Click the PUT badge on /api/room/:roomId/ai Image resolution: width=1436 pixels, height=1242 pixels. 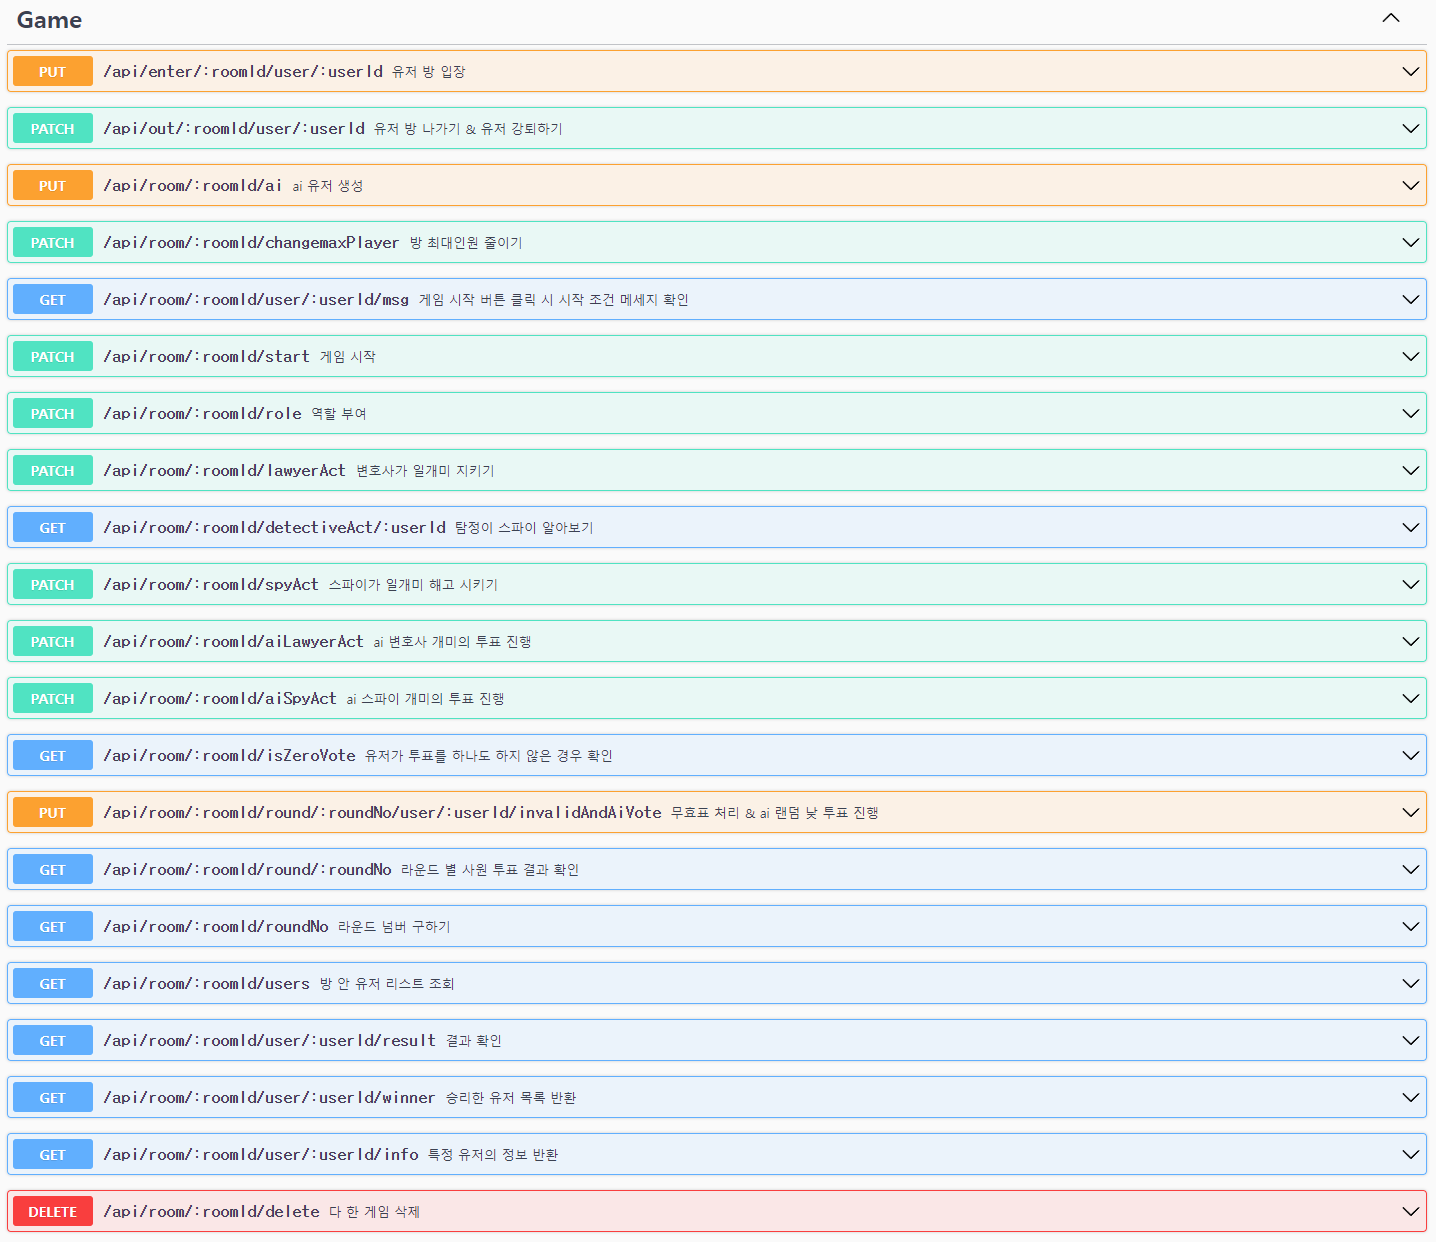click(x=52, y=184)
